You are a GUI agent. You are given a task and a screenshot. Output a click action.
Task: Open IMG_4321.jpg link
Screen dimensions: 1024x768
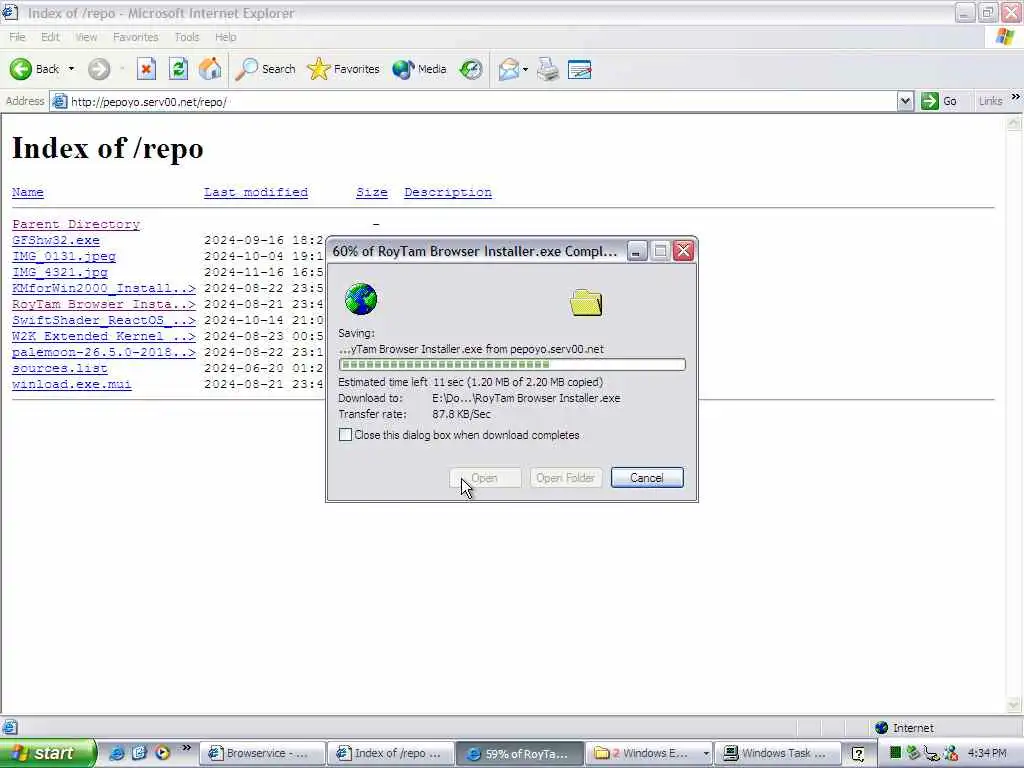[x=60, y=272]
